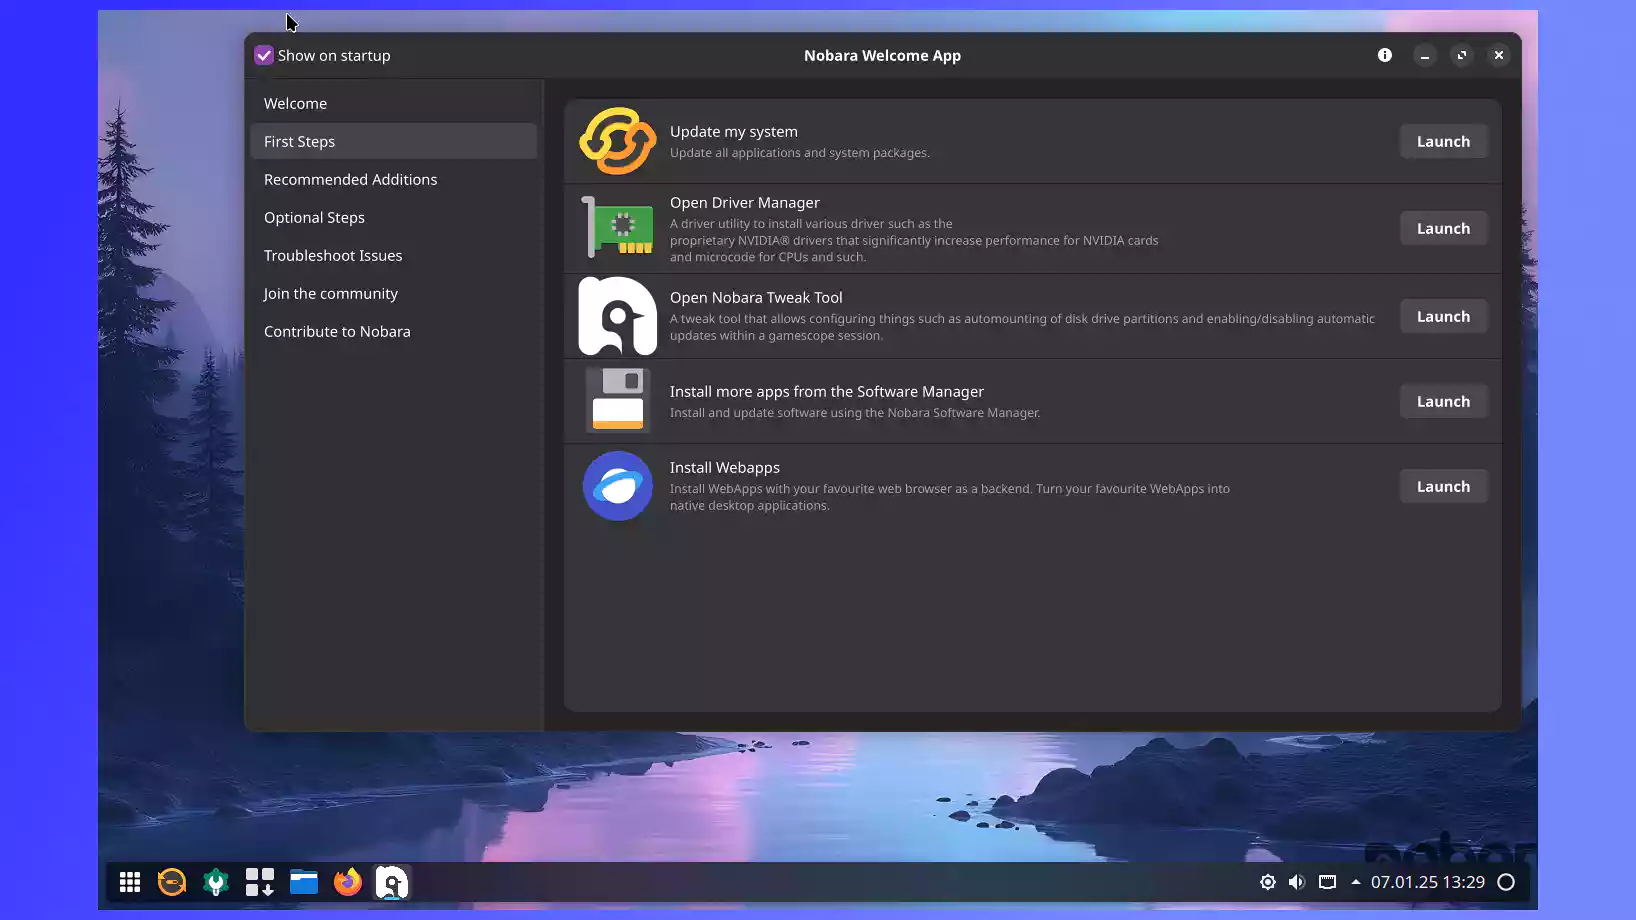Image resolution: width=1636 pixels, height=920 pixels.
Task: Open the green gear taskbar icon
Action: point(216,882)
